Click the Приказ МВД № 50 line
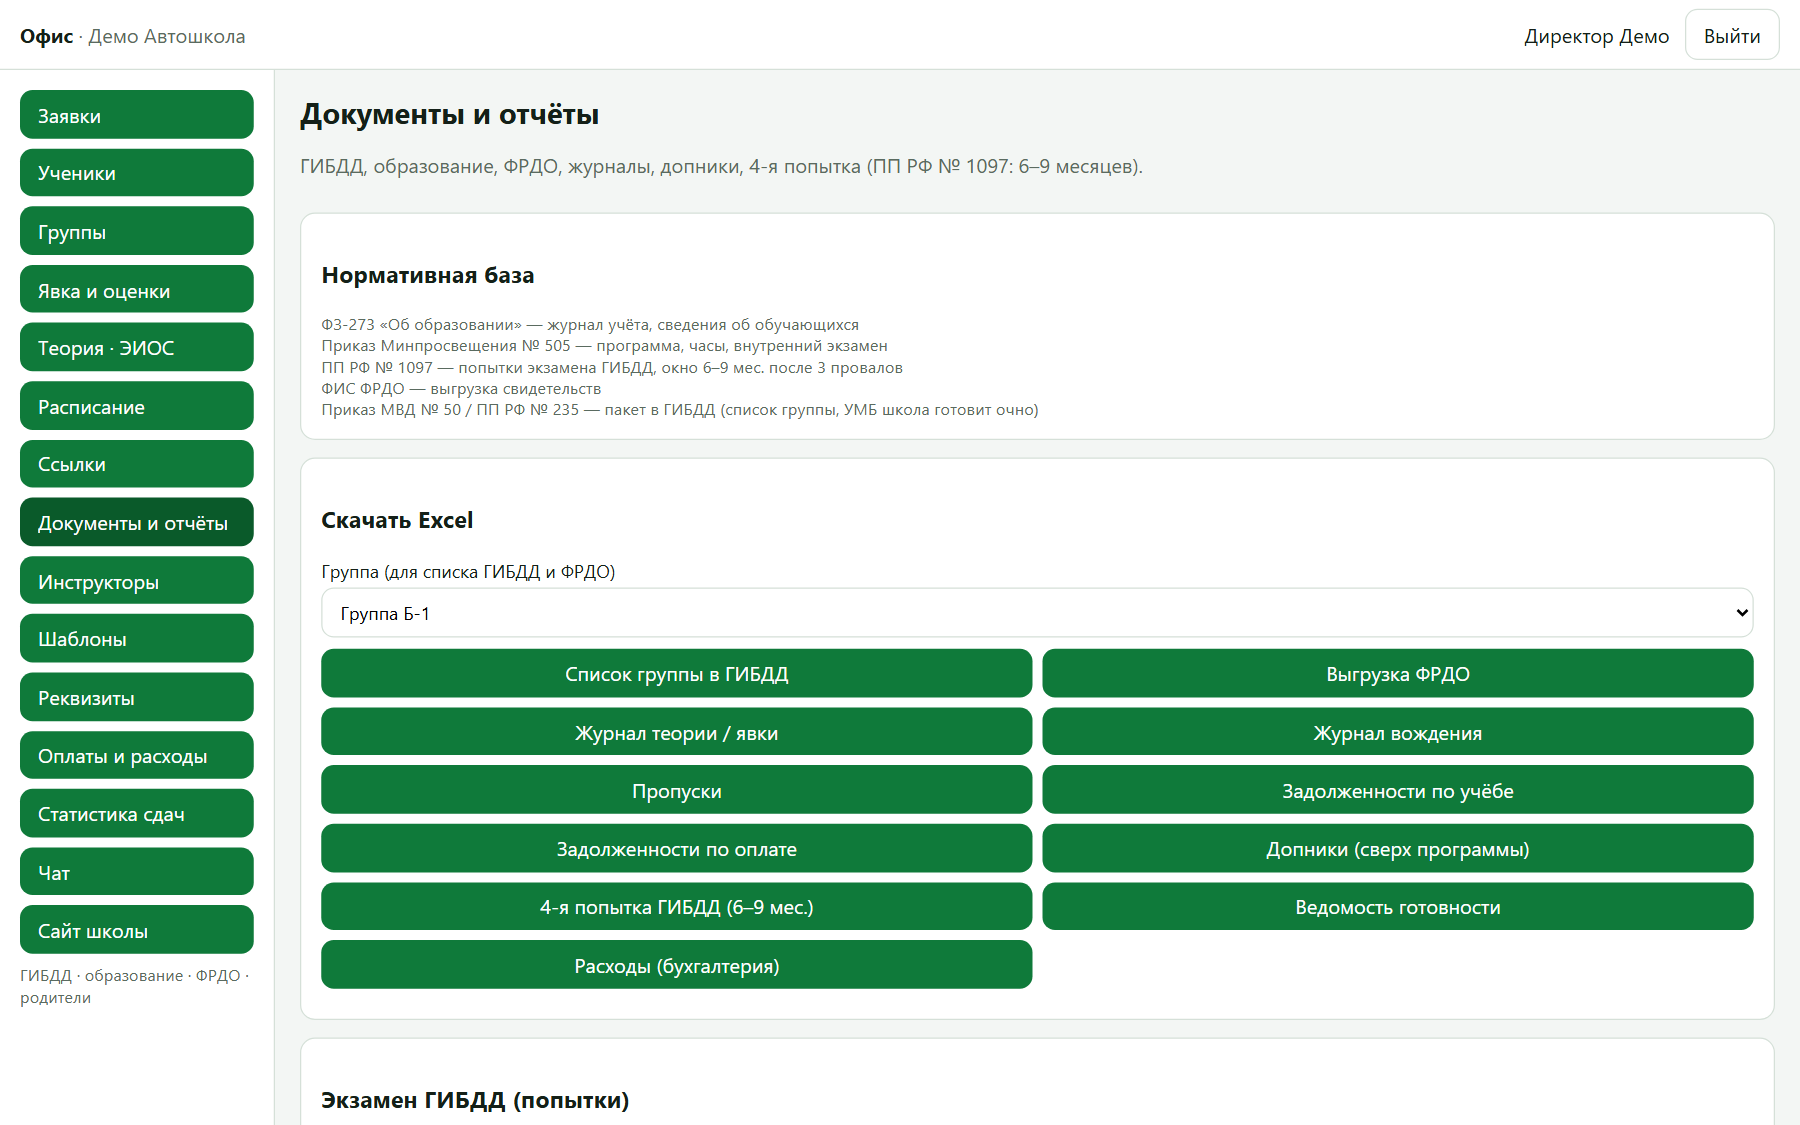 pos(680,410)
